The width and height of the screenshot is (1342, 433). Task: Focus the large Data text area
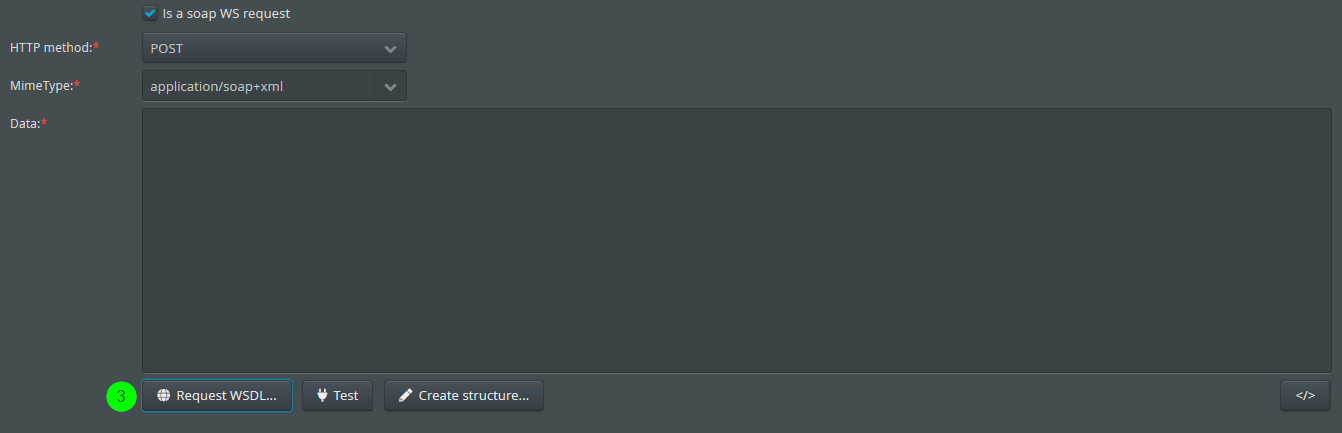(x=737, y=241)
